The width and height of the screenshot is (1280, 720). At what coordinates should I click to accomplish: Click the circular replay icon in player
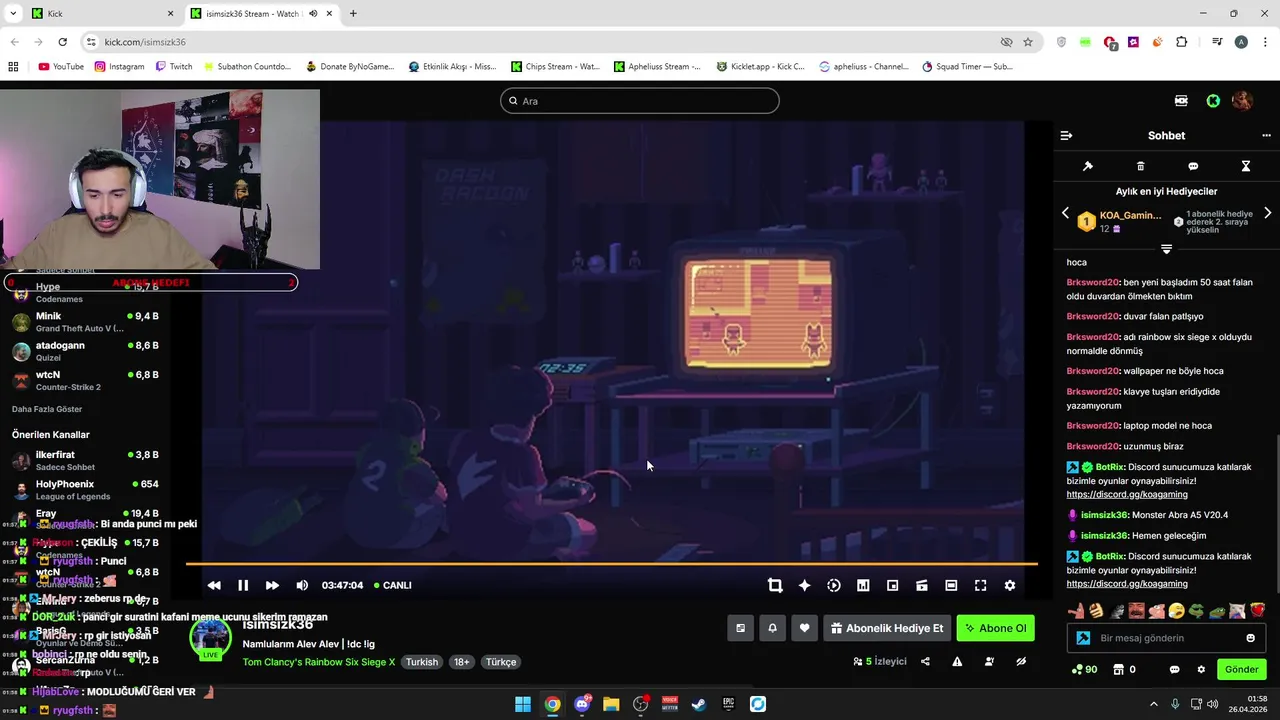[x=834, y=585]
